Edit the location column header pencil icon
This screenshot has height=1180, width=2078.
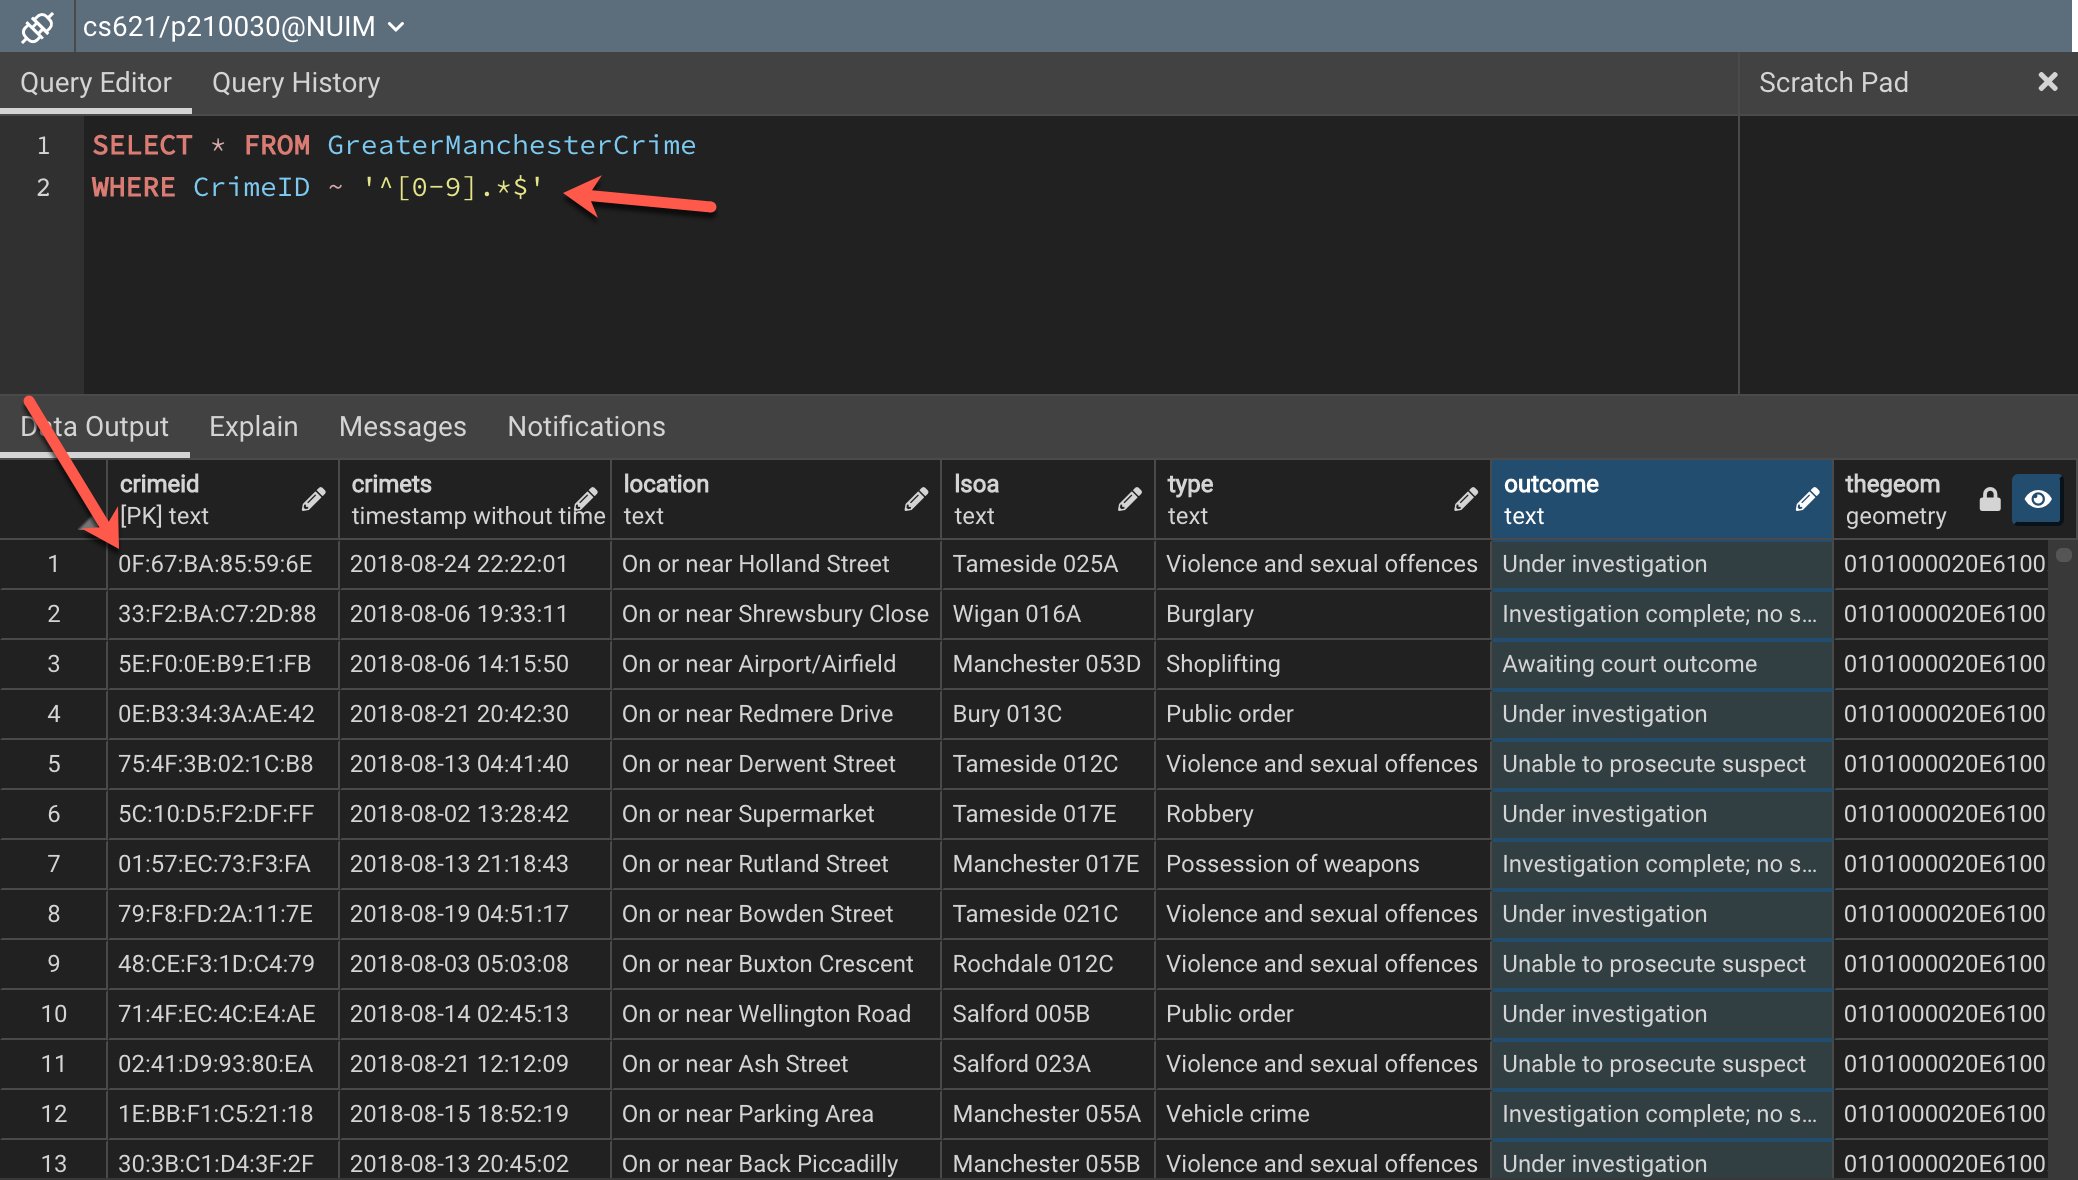pyautogui.click(x=917, y=498)
